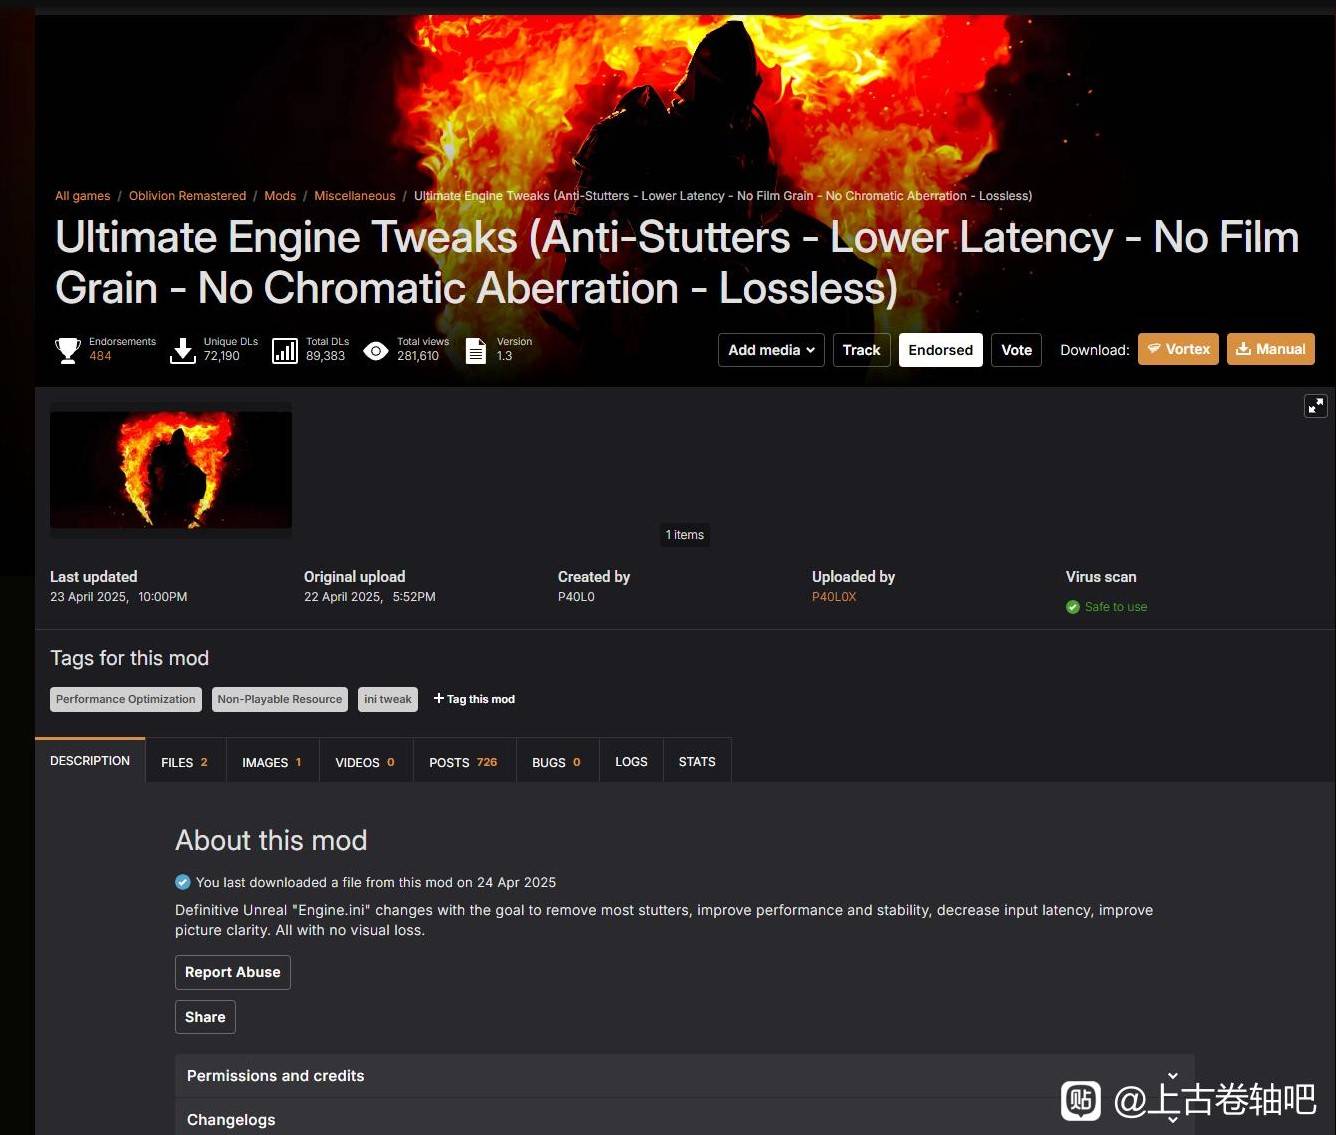Click the Unique DLs download icon

pos(183,350)
